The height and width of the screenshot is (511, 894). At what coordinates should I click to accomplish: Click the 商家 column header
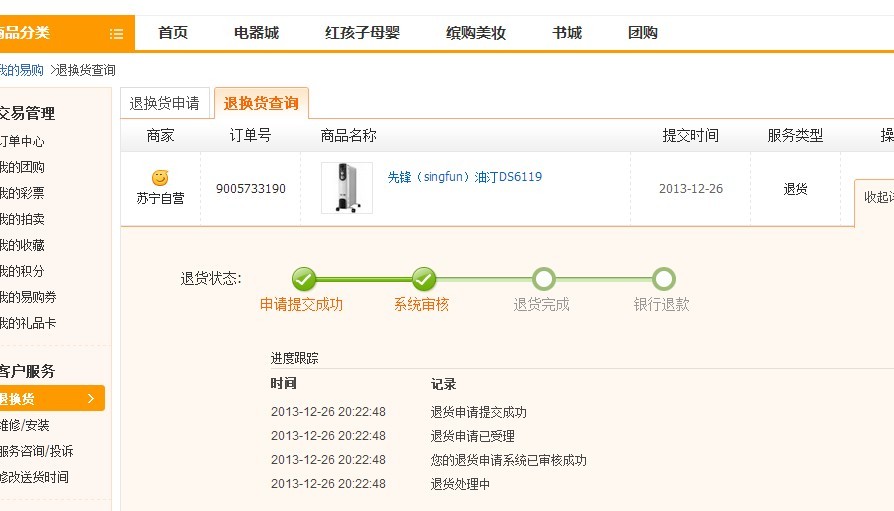coord(160,136)
